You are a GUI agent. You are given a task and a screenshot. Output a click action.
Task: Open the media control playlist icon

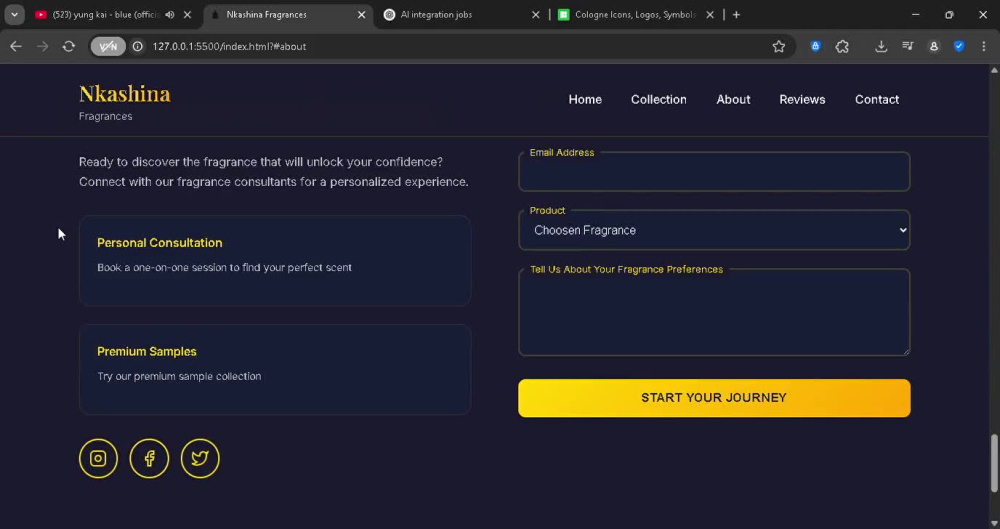click(908, 46)
